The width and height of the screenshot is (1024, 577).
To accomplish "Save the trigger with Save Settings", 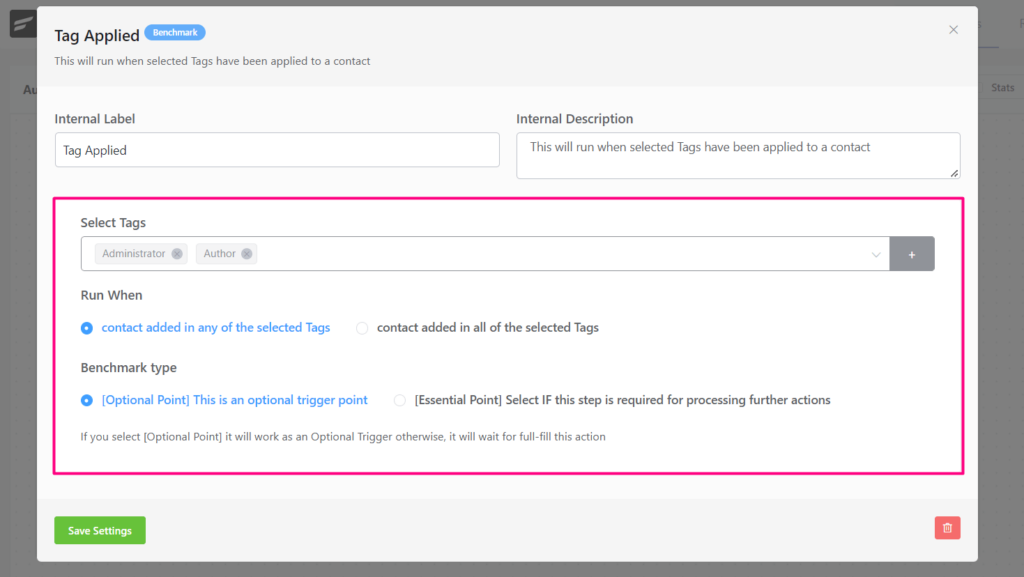I will coord(99,530).
